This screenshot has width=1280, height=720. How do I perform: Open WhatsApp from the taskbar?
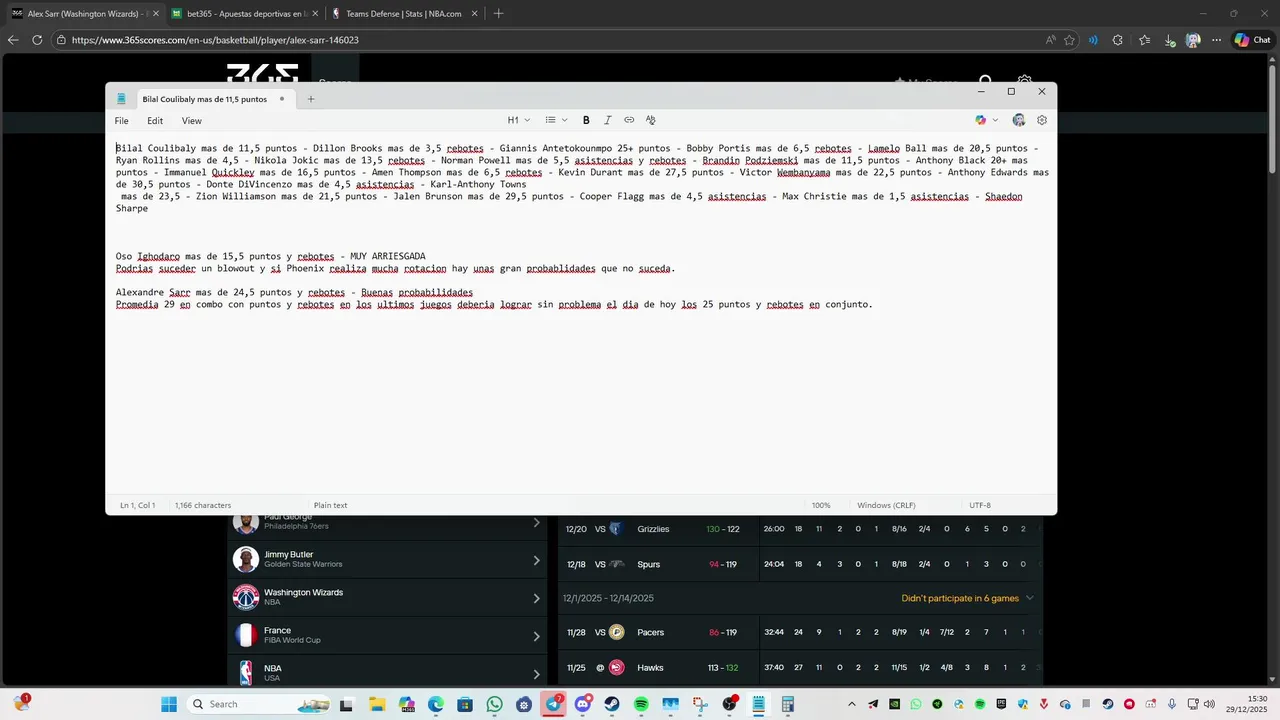coord(494,704)
